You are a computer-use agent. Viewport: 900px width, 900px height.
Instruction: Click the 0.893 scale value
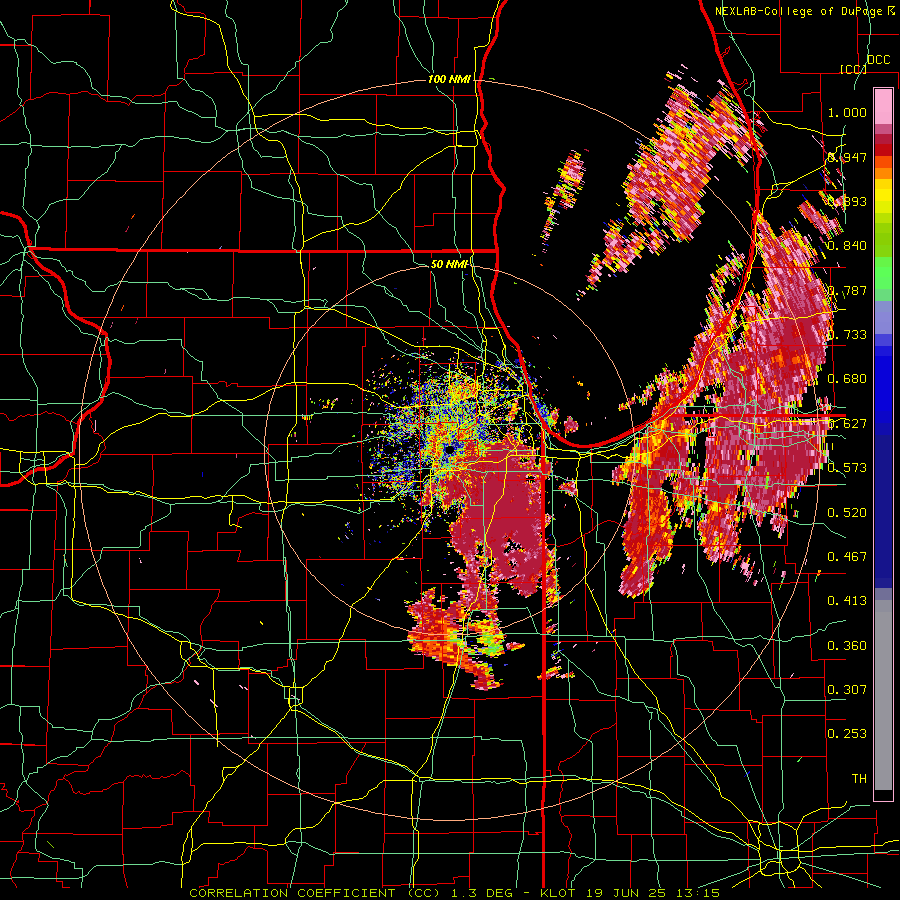click(x=847, y=201)
